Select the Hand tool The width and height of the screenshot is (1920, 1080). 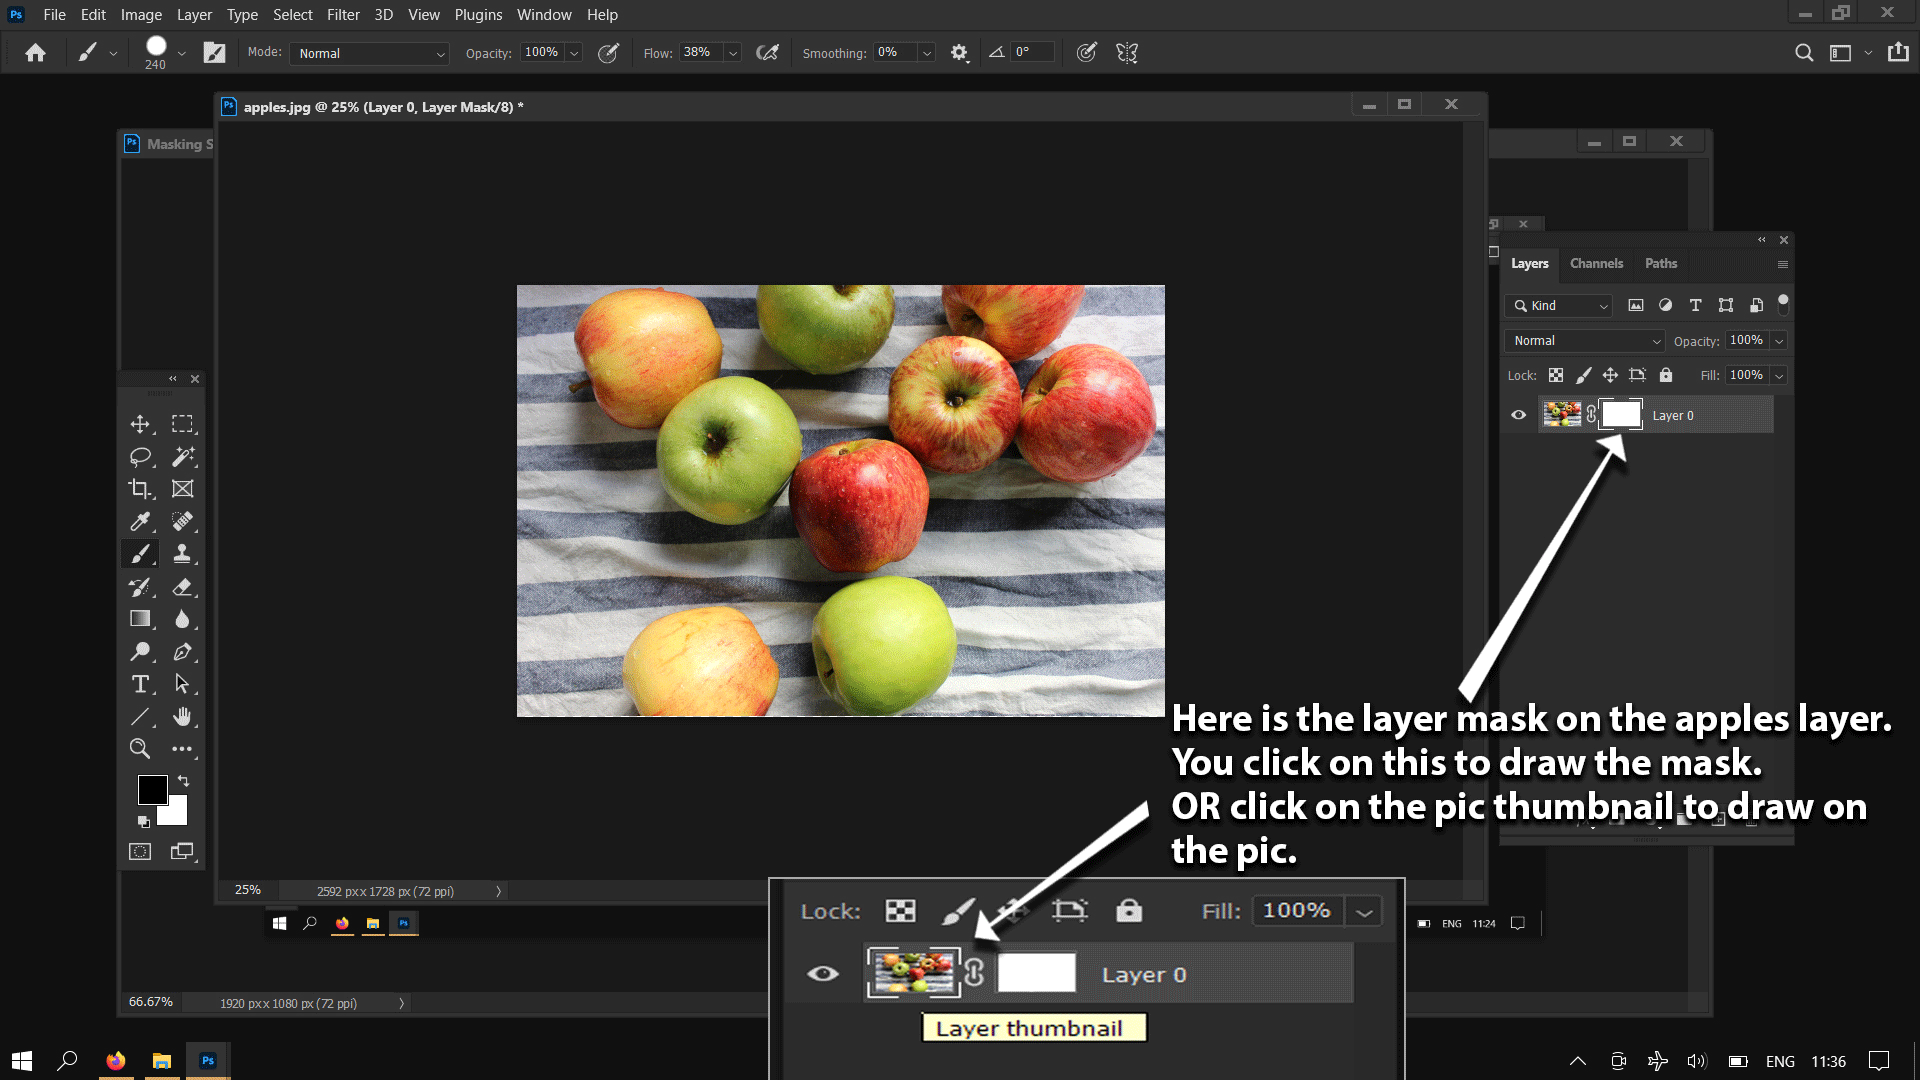(x=182, y=716)
